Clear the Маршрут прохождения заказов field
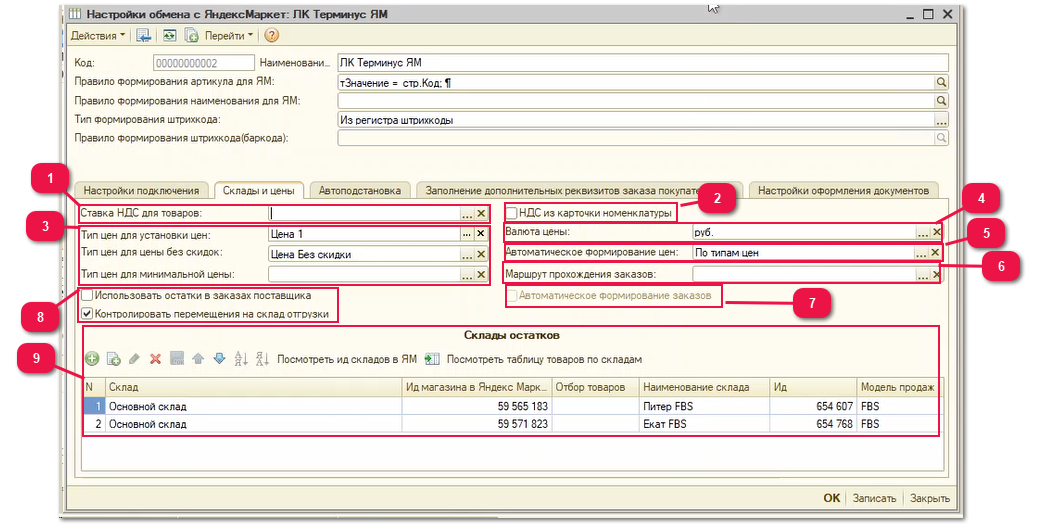The image size is (1041, 527). tap(936, 274)
